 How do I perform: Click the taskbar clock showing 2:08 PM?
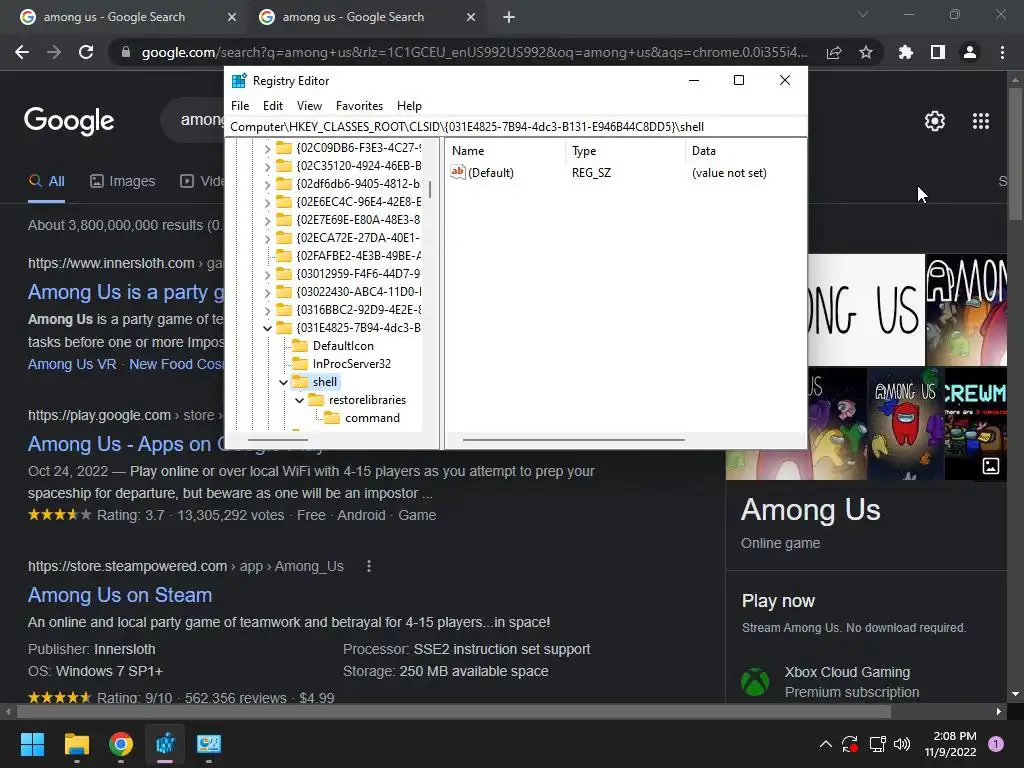pyautogui.click(x=950, y=744)
